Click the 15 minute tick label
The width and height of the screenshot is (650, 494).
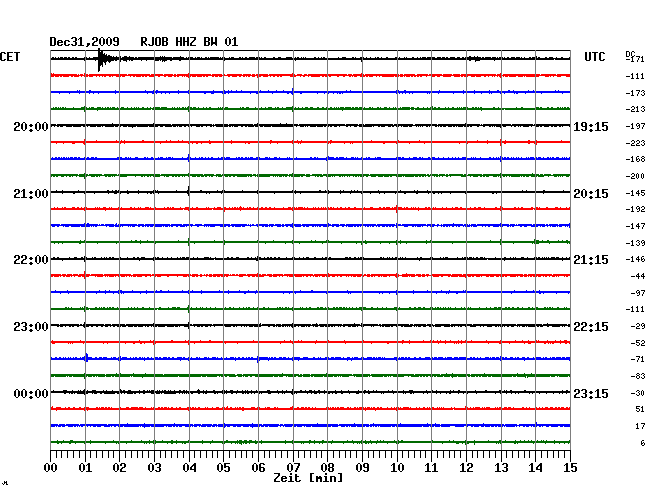[x=570, y=467]
